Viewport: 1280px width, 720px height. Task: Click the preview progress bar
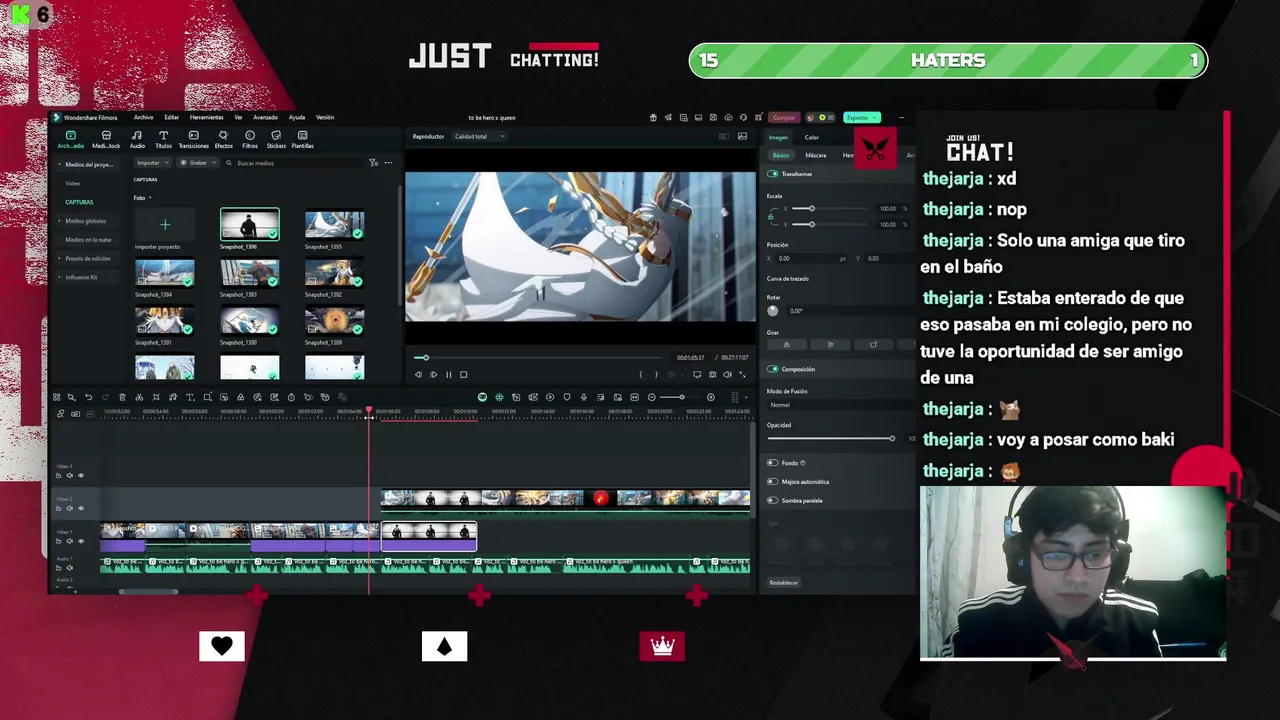538,358
